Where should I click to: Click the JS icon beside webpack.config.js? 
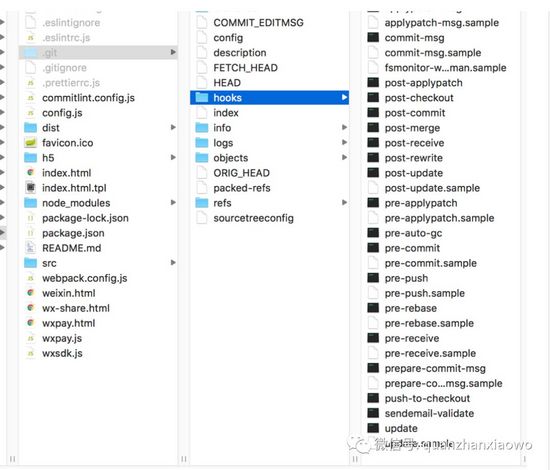pos(31,278)
